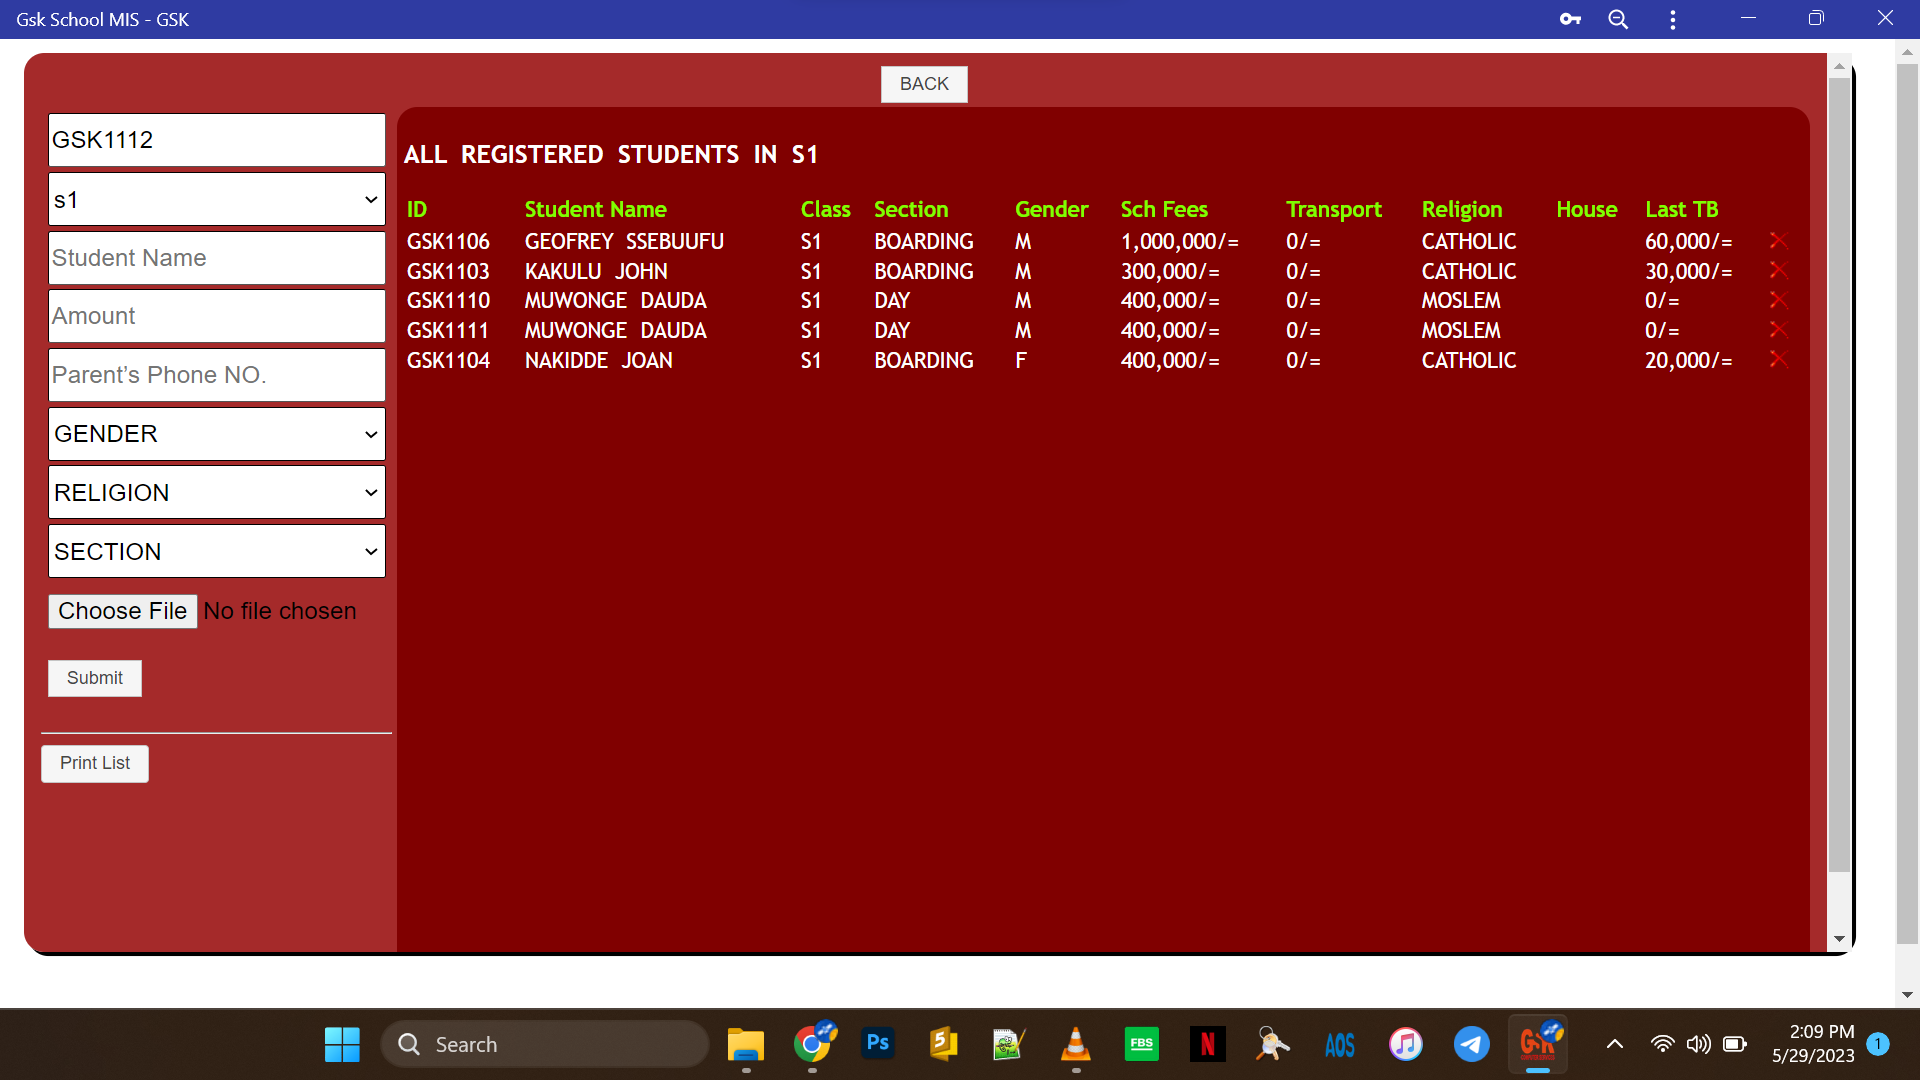Delete student GSK1106 with red X
The height and width of the screenshot is (1080, 1920).
[x=1778, y=241]
